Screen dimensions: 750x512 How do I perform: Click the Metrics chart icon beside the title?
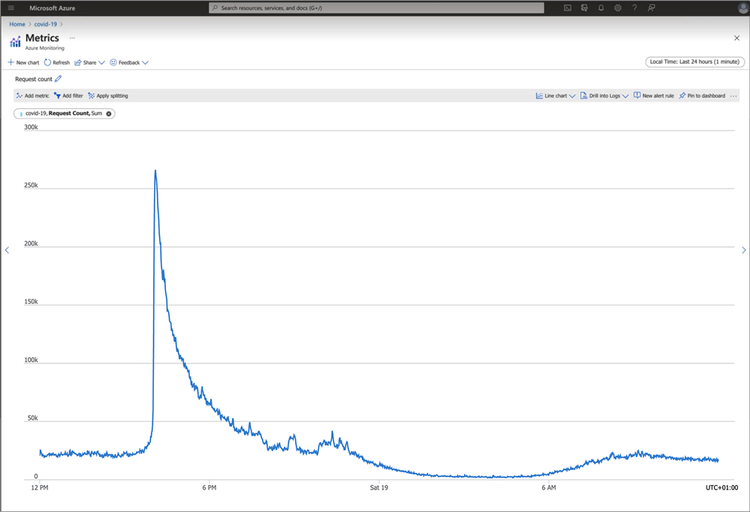click(x=15, y=42)
